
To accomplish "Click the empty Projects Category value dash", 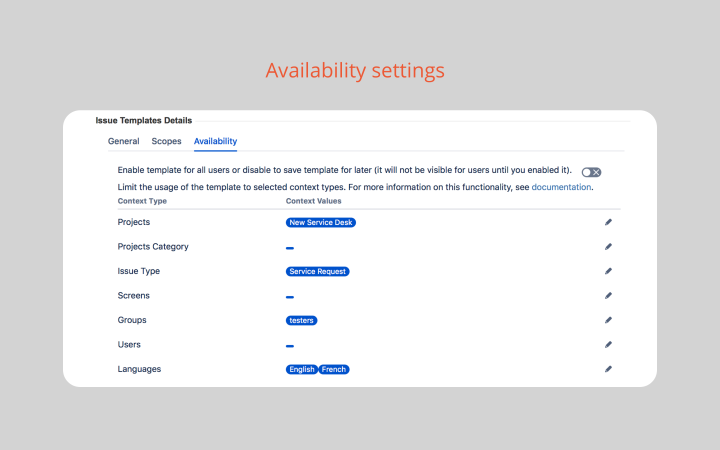I will (x=289, y=247).
